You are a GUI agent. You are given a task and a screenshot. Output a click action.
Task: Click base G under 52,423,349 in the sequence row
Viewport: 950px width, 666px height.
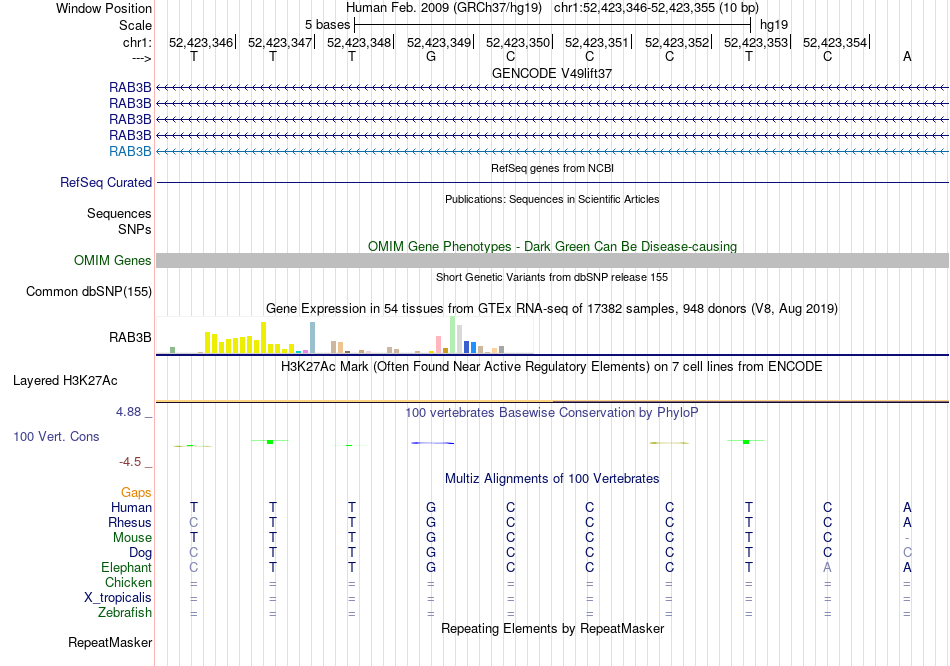(431, 56)
